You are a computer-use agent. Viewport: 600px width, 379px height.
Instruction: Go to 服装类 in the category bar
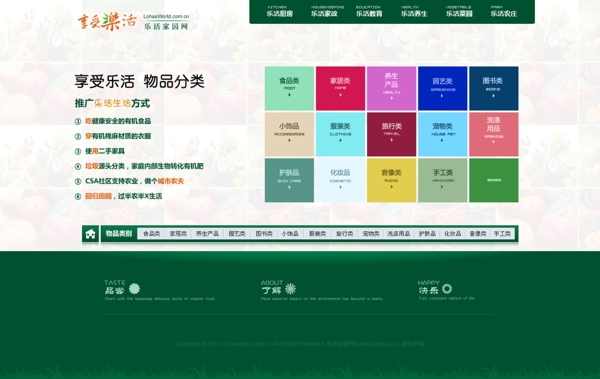pos(317,234)
